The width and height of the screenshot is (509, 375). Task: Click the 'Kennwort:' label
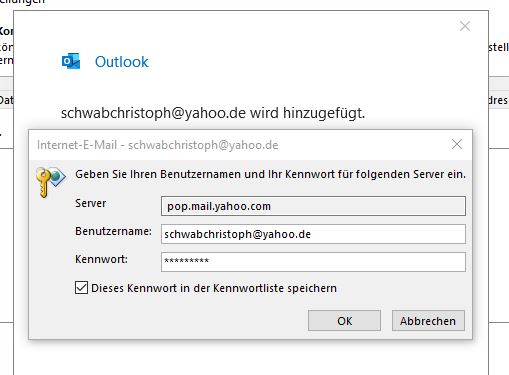[101, 259]
